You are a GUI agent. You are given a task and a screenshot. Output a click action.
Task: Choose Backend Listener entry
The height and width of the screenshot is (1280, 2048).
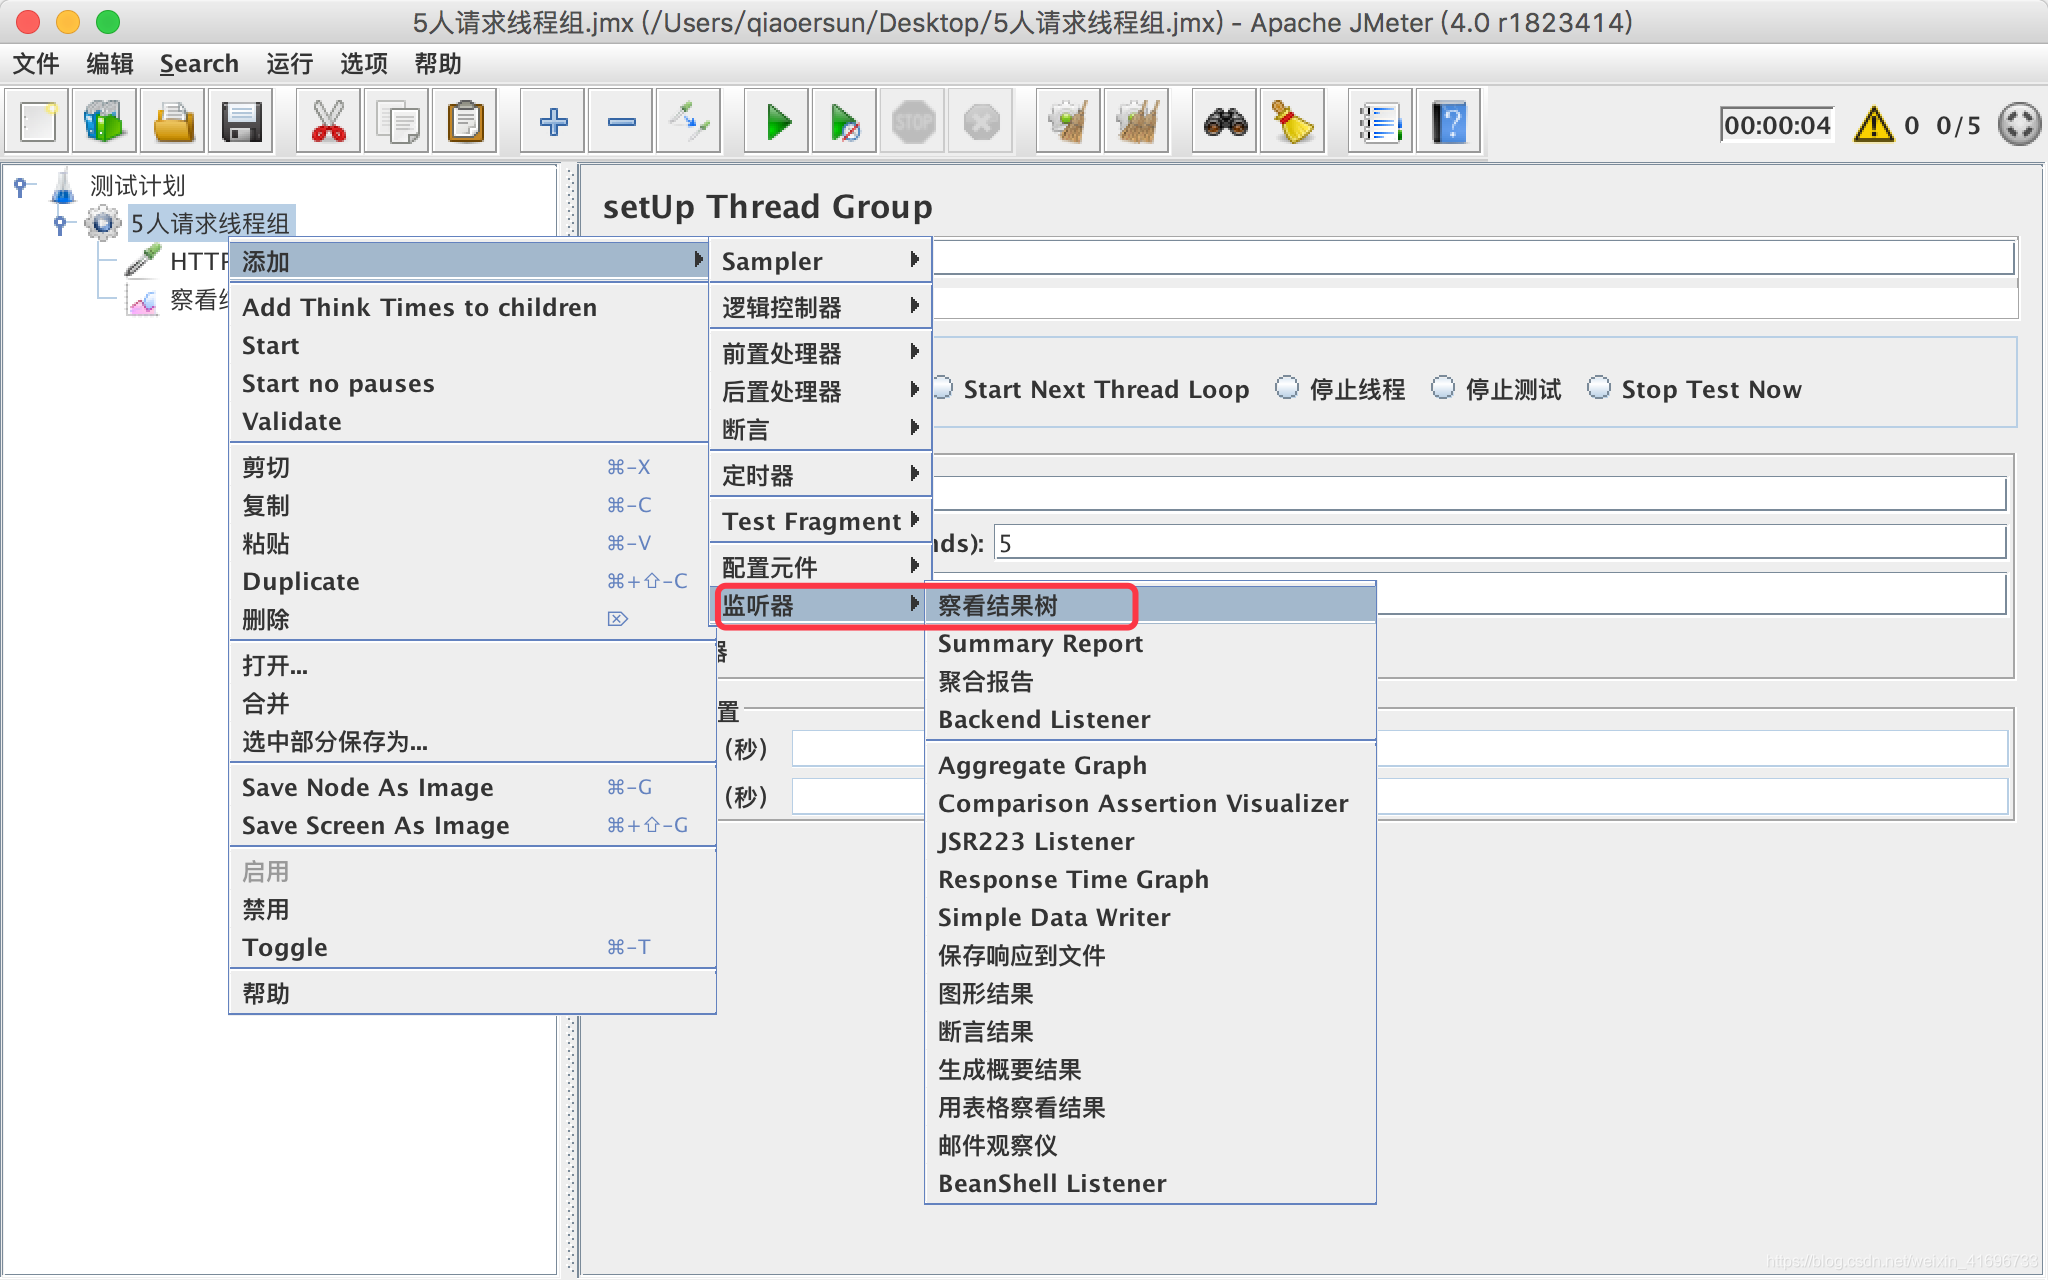(1150, 719)
